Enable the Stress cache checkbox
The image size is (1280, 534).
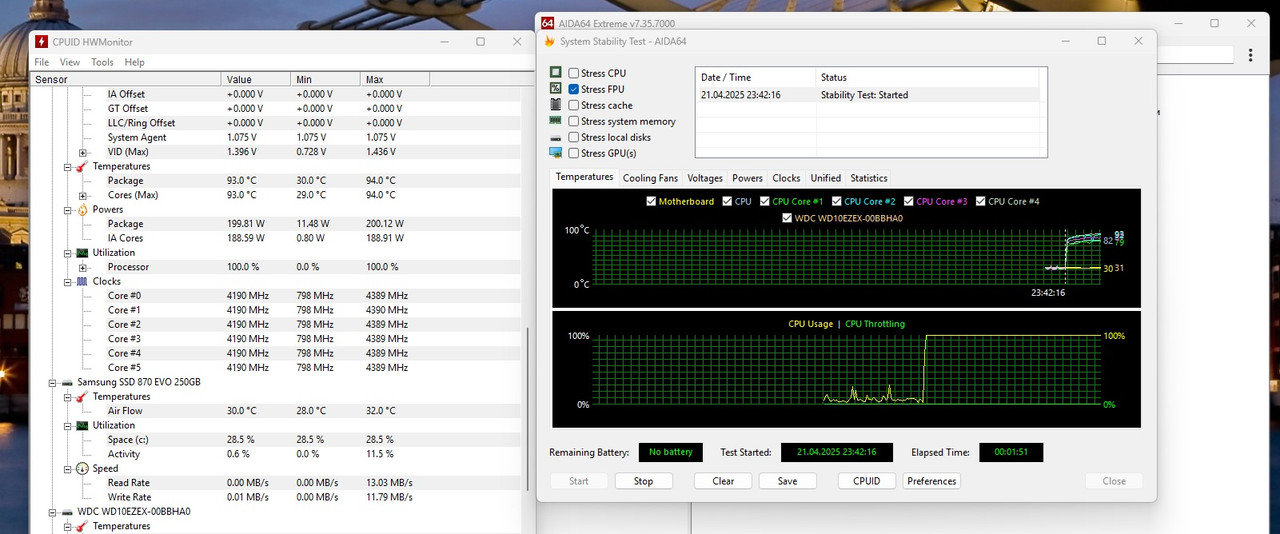coord(574,105)
